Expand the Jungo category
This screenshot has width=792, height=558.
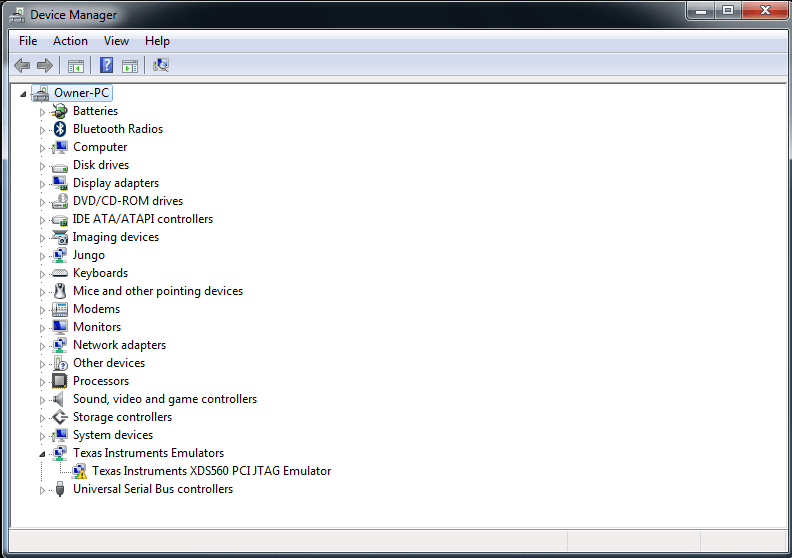coord(42,256)
